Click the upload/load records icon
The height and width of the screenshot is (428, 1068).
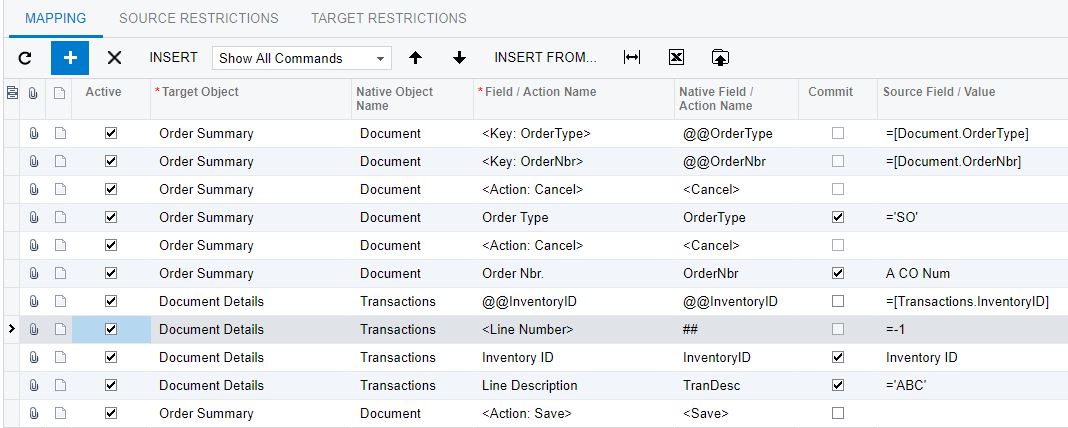point(720,58)
